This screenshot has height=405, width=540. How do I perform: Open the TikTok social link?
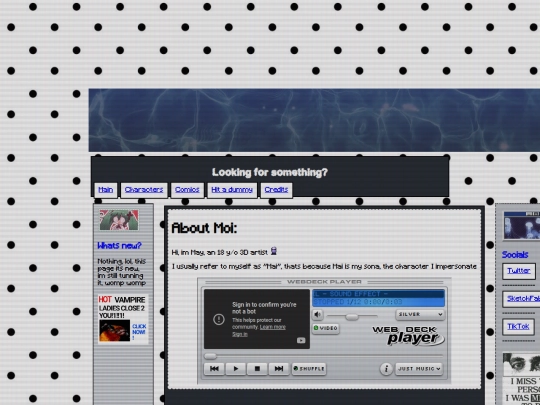pyautogui.click(x=518, y=326)
